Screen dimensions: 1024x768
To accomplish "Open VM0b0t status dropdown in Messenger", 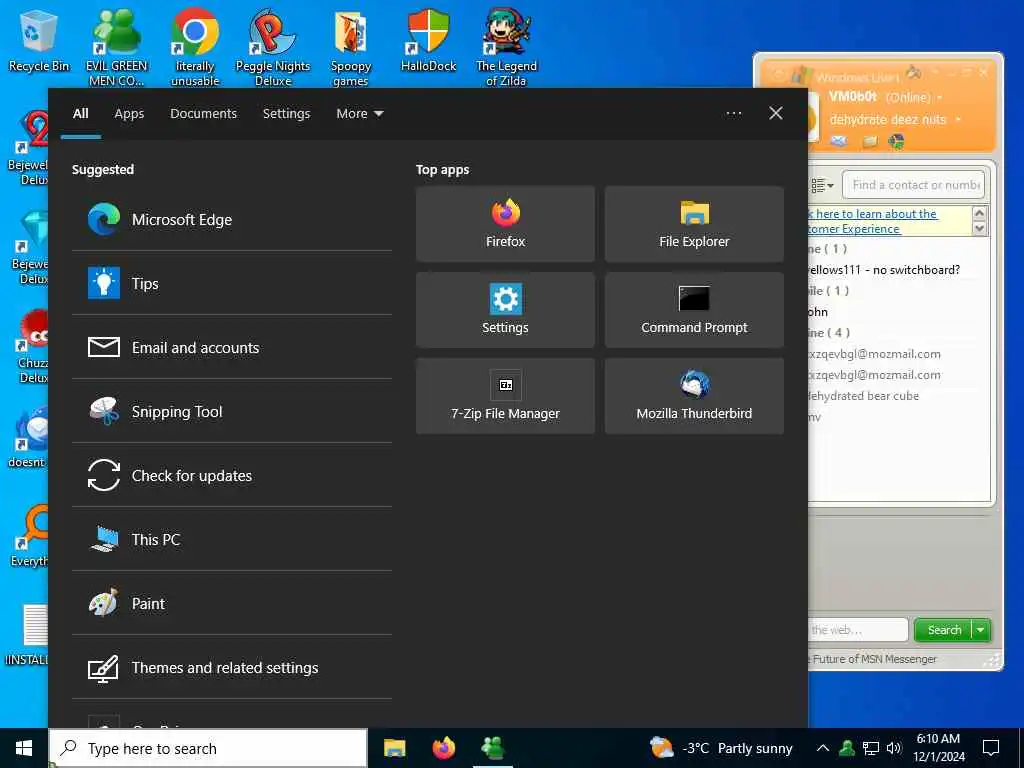I will (940, 98).
